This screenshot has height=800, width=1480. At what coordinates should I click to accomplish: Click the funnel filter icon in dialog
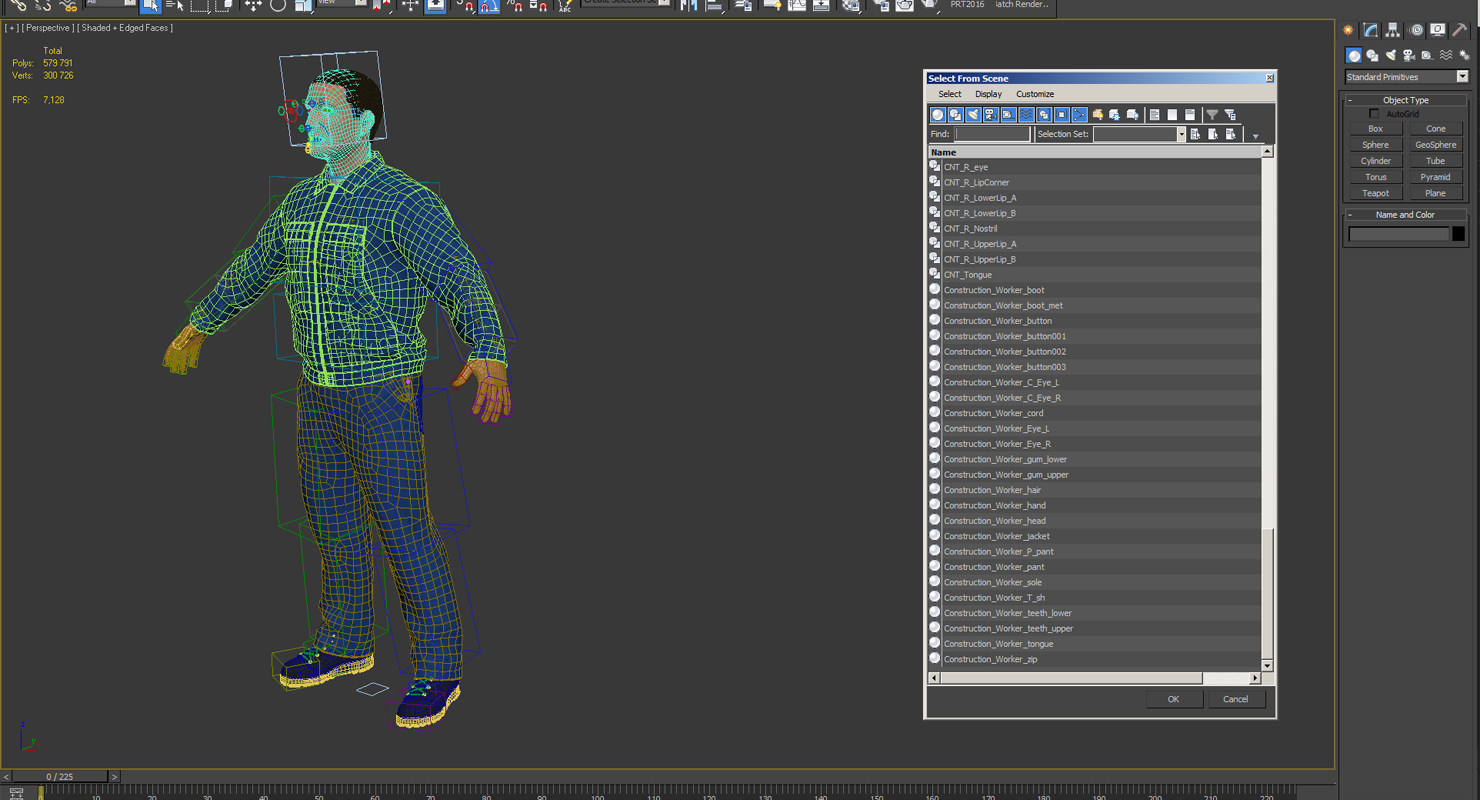(1212, 115)
